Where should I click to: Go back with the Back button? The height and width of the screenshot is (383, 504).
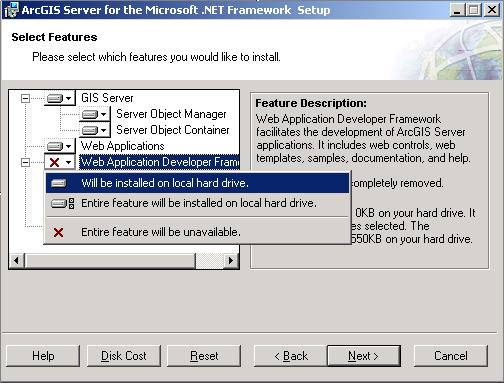(x=291, y=356)
